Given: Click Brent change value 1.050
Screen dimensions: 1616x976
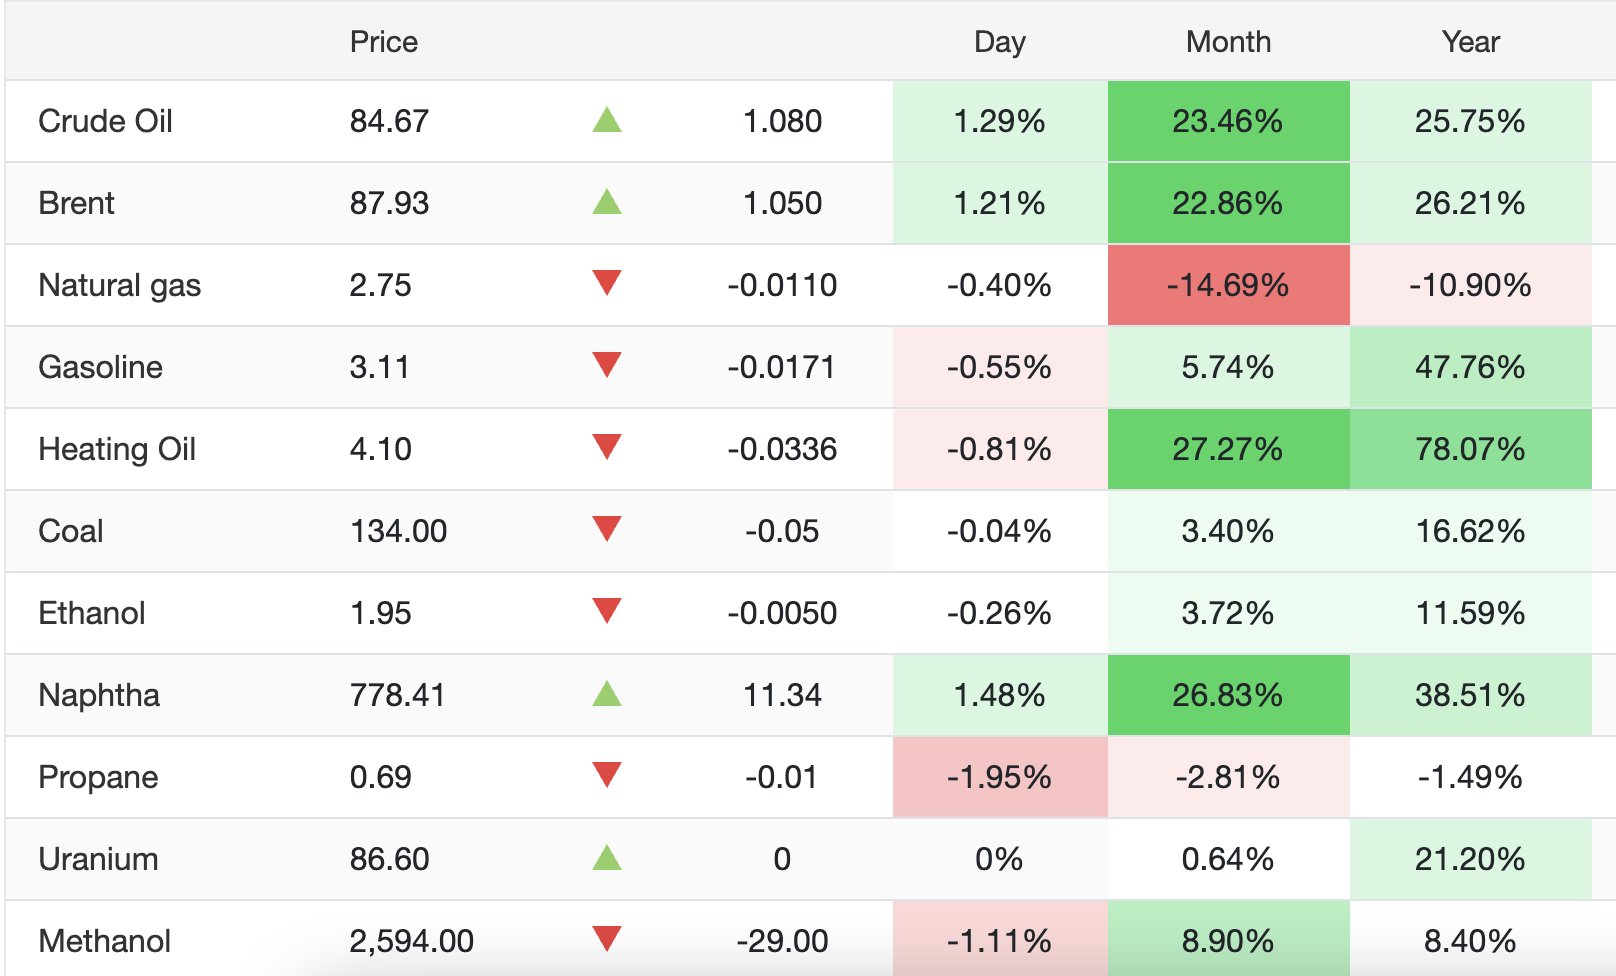Looking at the screenshot, I should (x=782, y=203).
